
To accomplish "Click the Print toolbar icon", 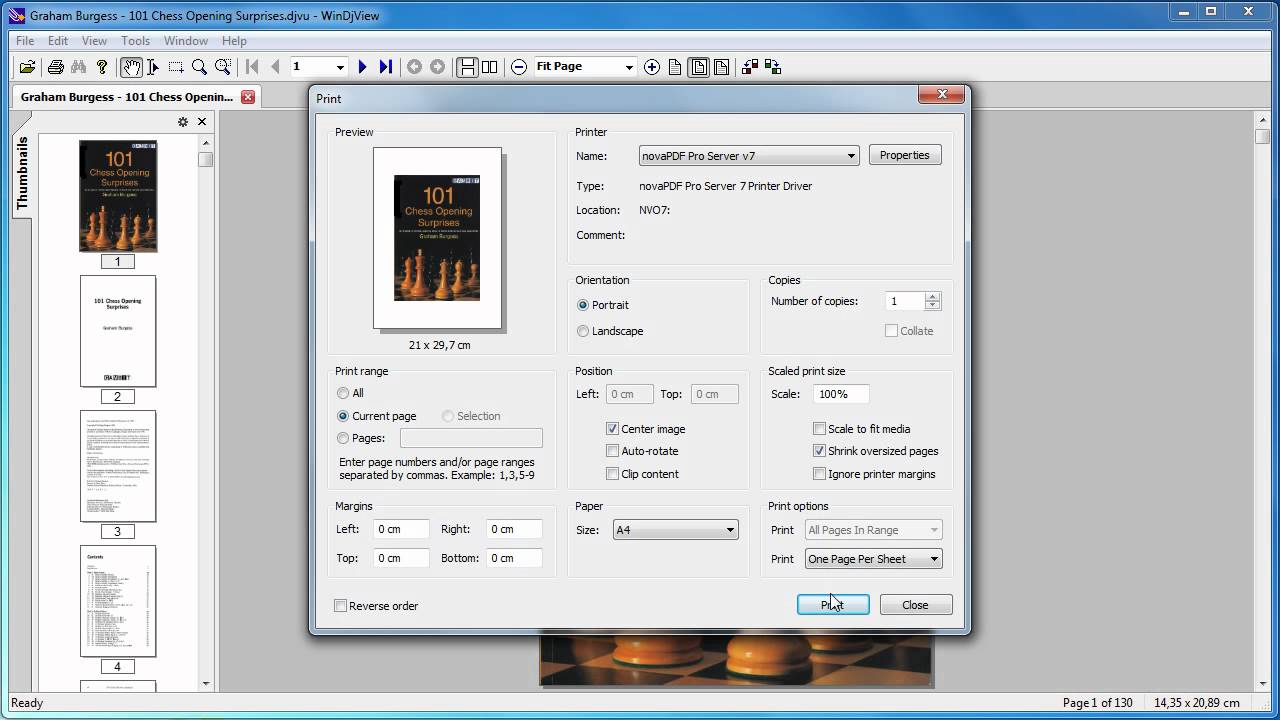I will 56,67.
